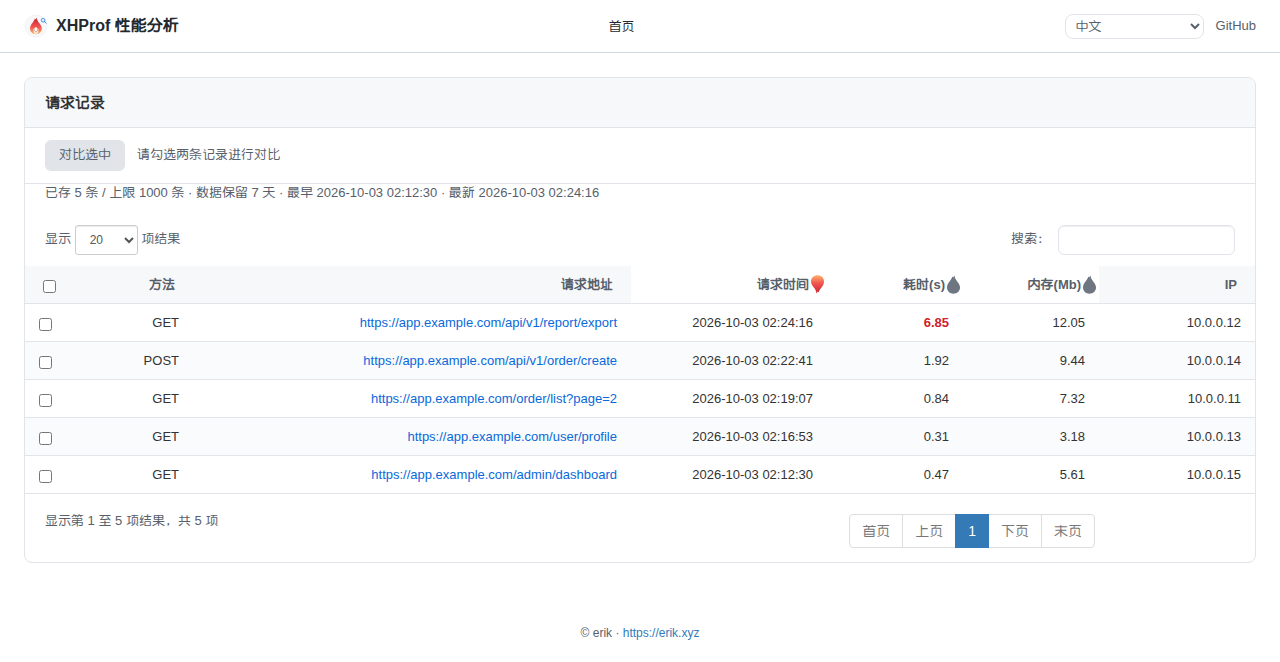
Task: Open the 中文 language dropdown
Action: coord(1134,26)
